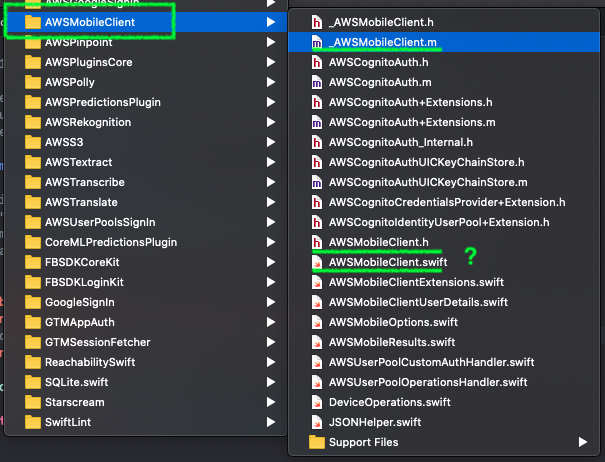The width and height of the screenshot is (605, 462).
Task: Expand the Starscream submenu arrow
Action: 271,402
